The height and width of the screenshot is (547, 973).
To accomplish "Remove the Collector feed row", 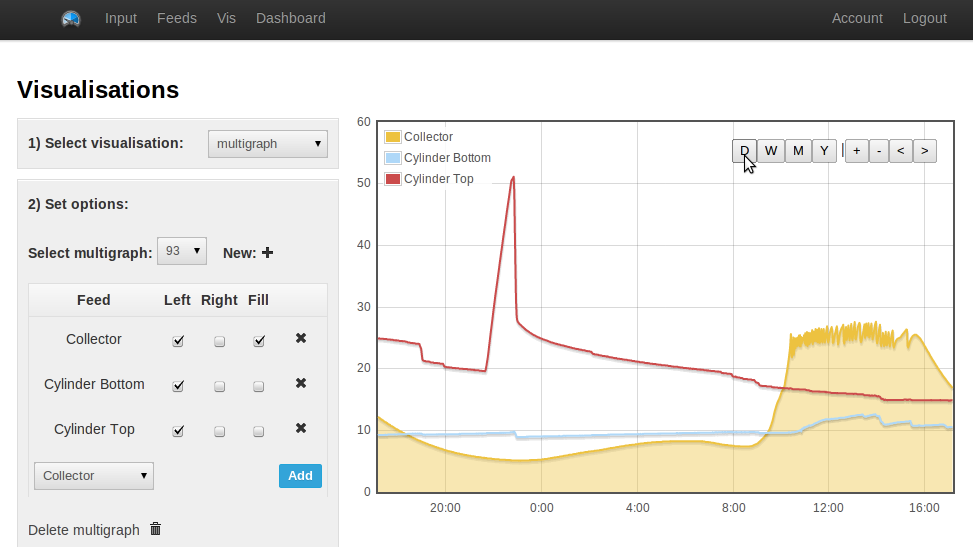I will tap(301, 338).
